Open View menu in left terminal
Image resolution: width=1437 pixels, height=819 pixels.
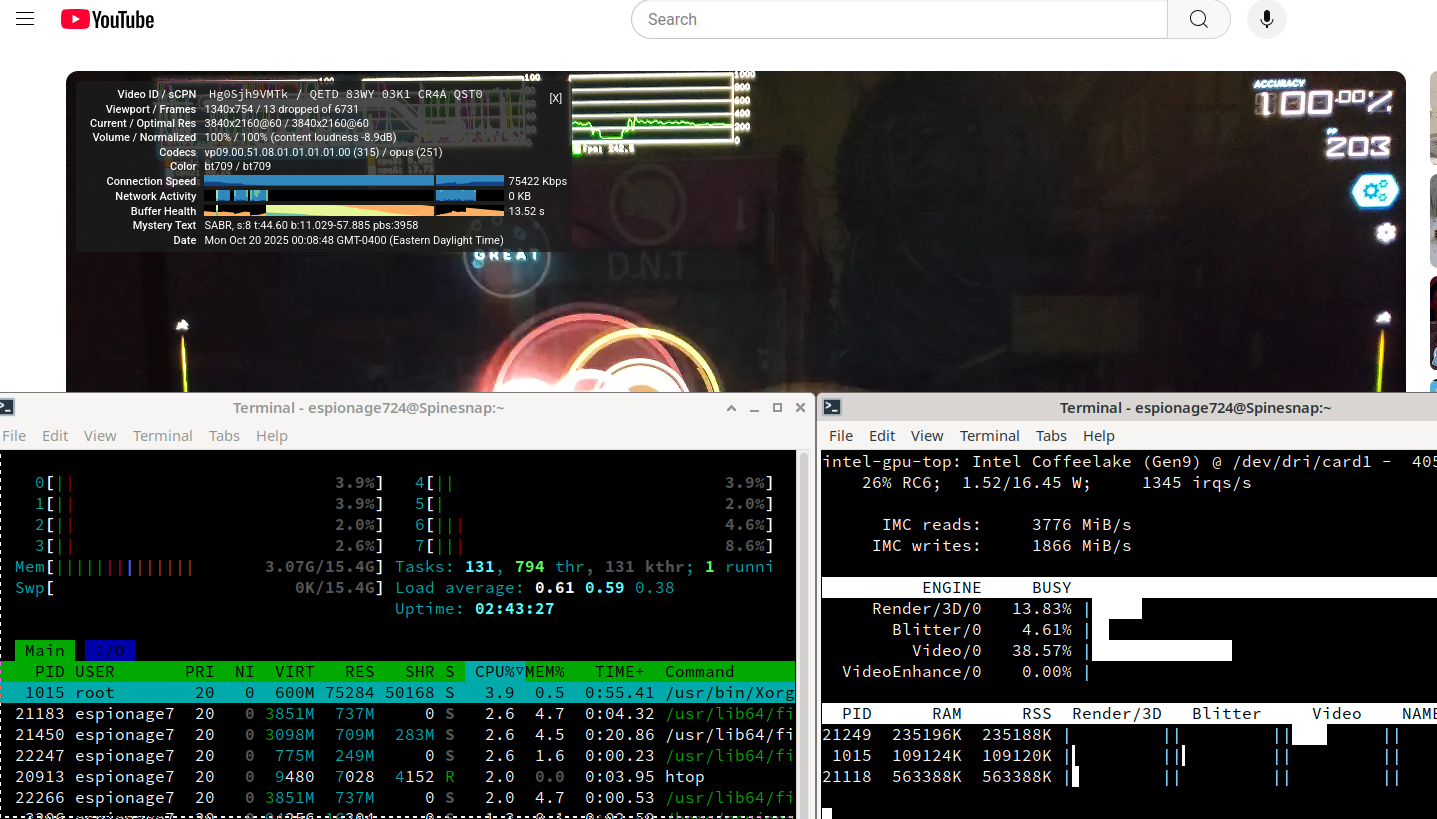tap(100, 436)
